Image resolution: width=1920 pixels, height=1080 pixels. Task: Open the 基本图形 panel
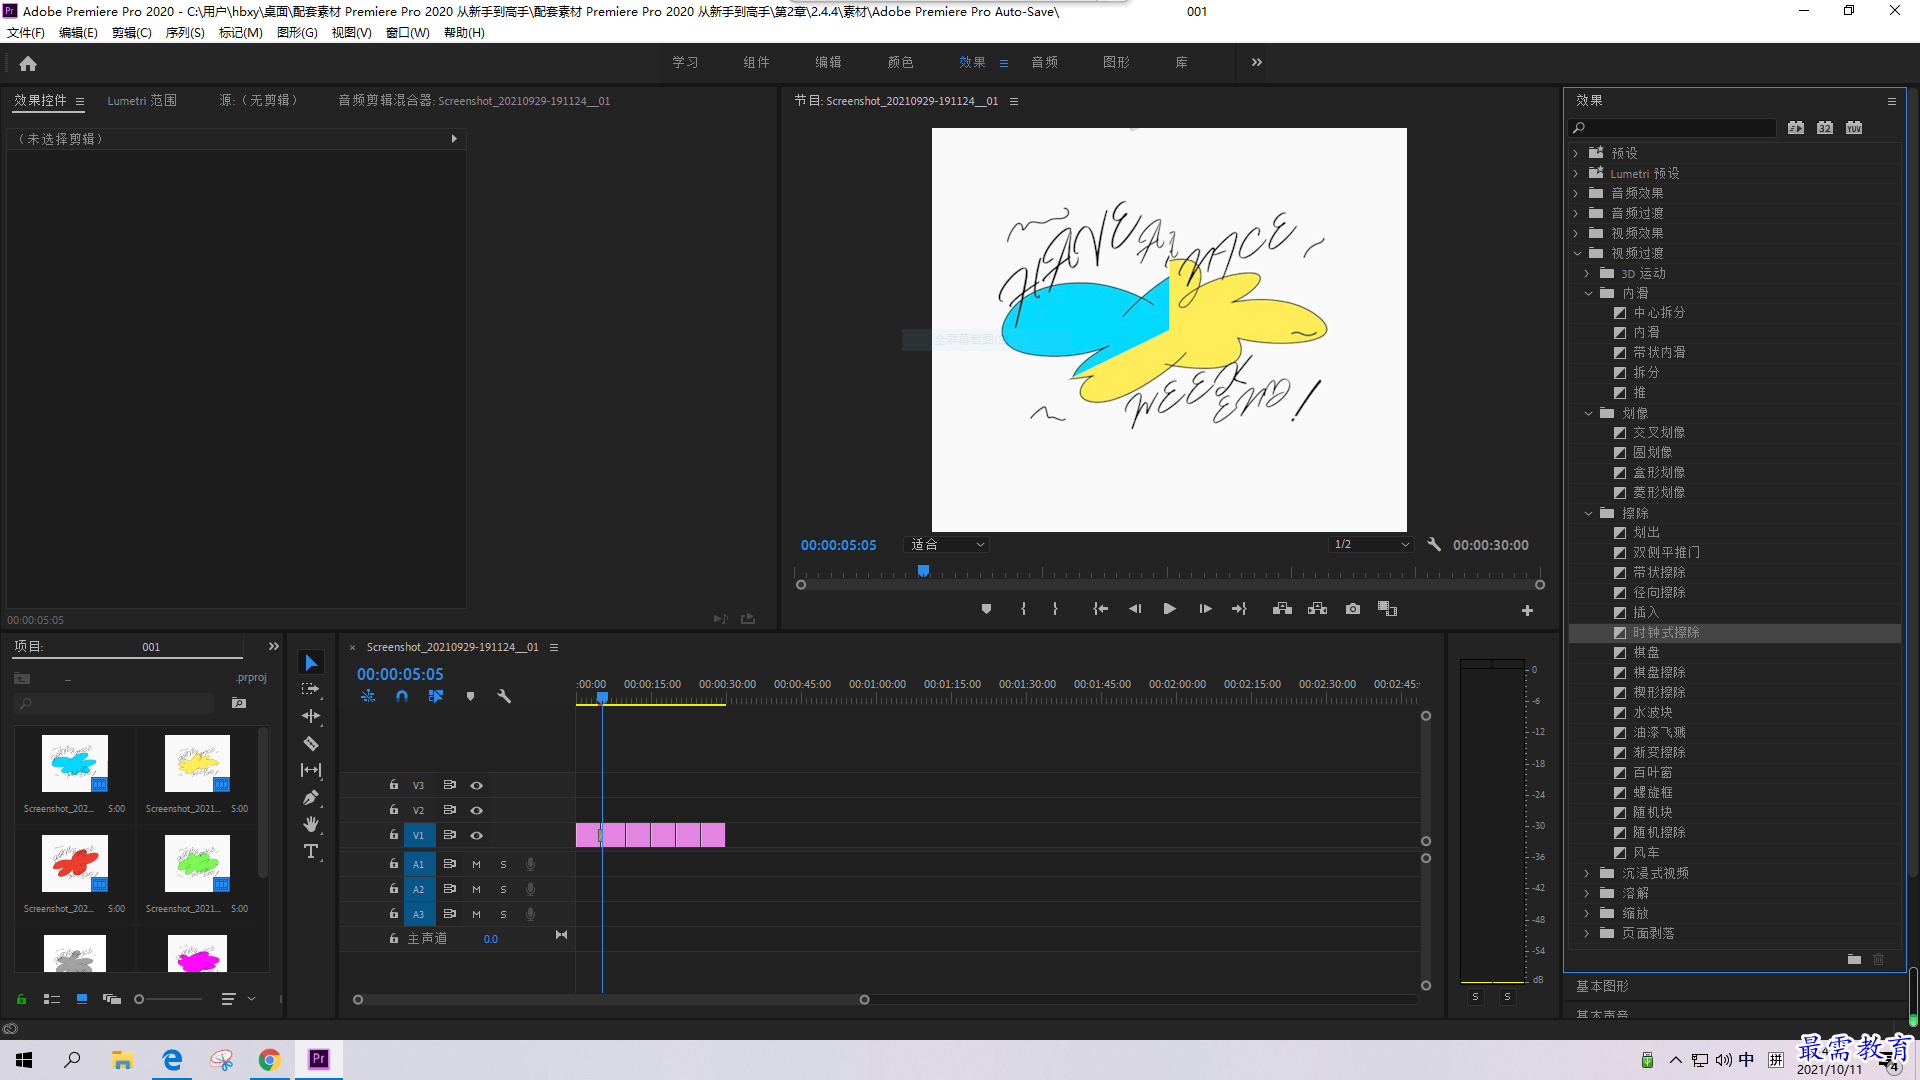coord(1602,986)
